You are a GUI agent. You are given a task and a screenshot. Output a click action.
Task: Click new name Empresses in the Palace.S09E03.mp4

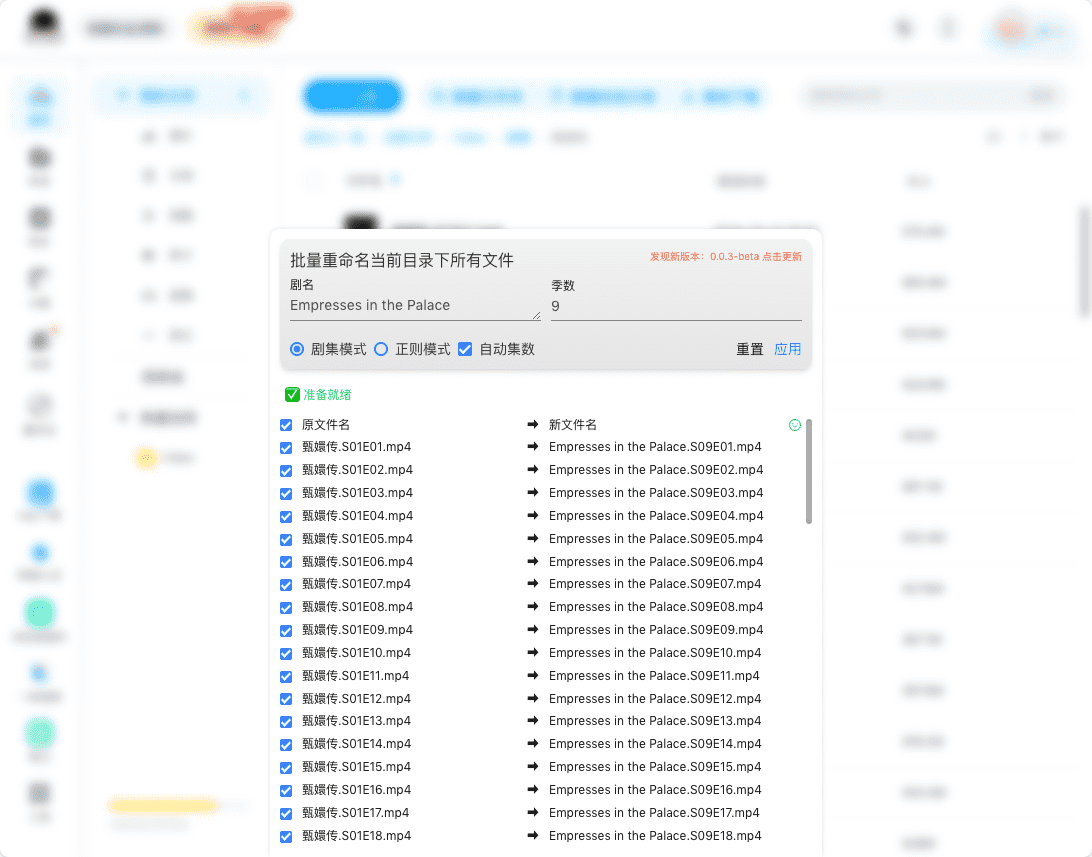pos(656,493)
